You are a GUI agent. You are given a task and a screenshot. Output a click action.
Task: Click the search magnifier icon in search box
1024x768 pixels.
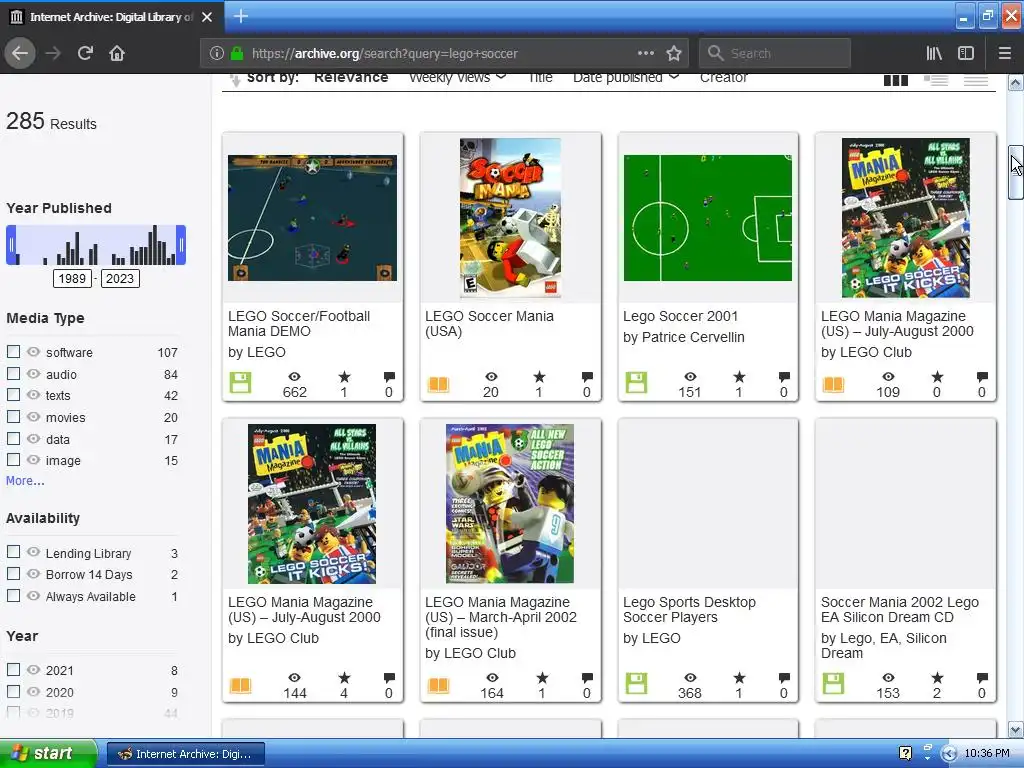pyautogui.click(x=716, y=53)
